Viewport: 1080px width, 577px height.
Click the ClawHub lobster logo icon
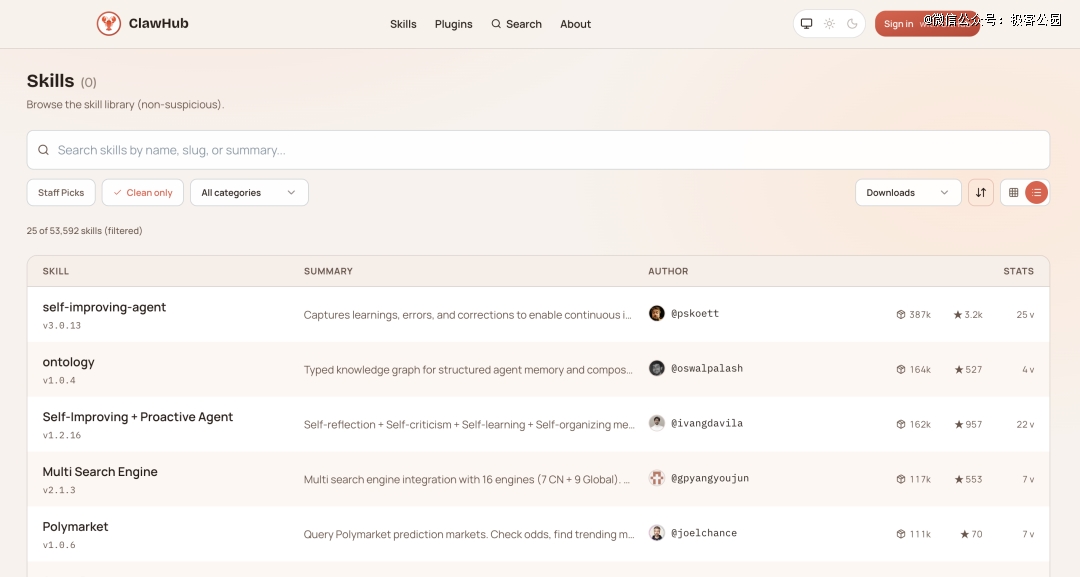point(109,24)
